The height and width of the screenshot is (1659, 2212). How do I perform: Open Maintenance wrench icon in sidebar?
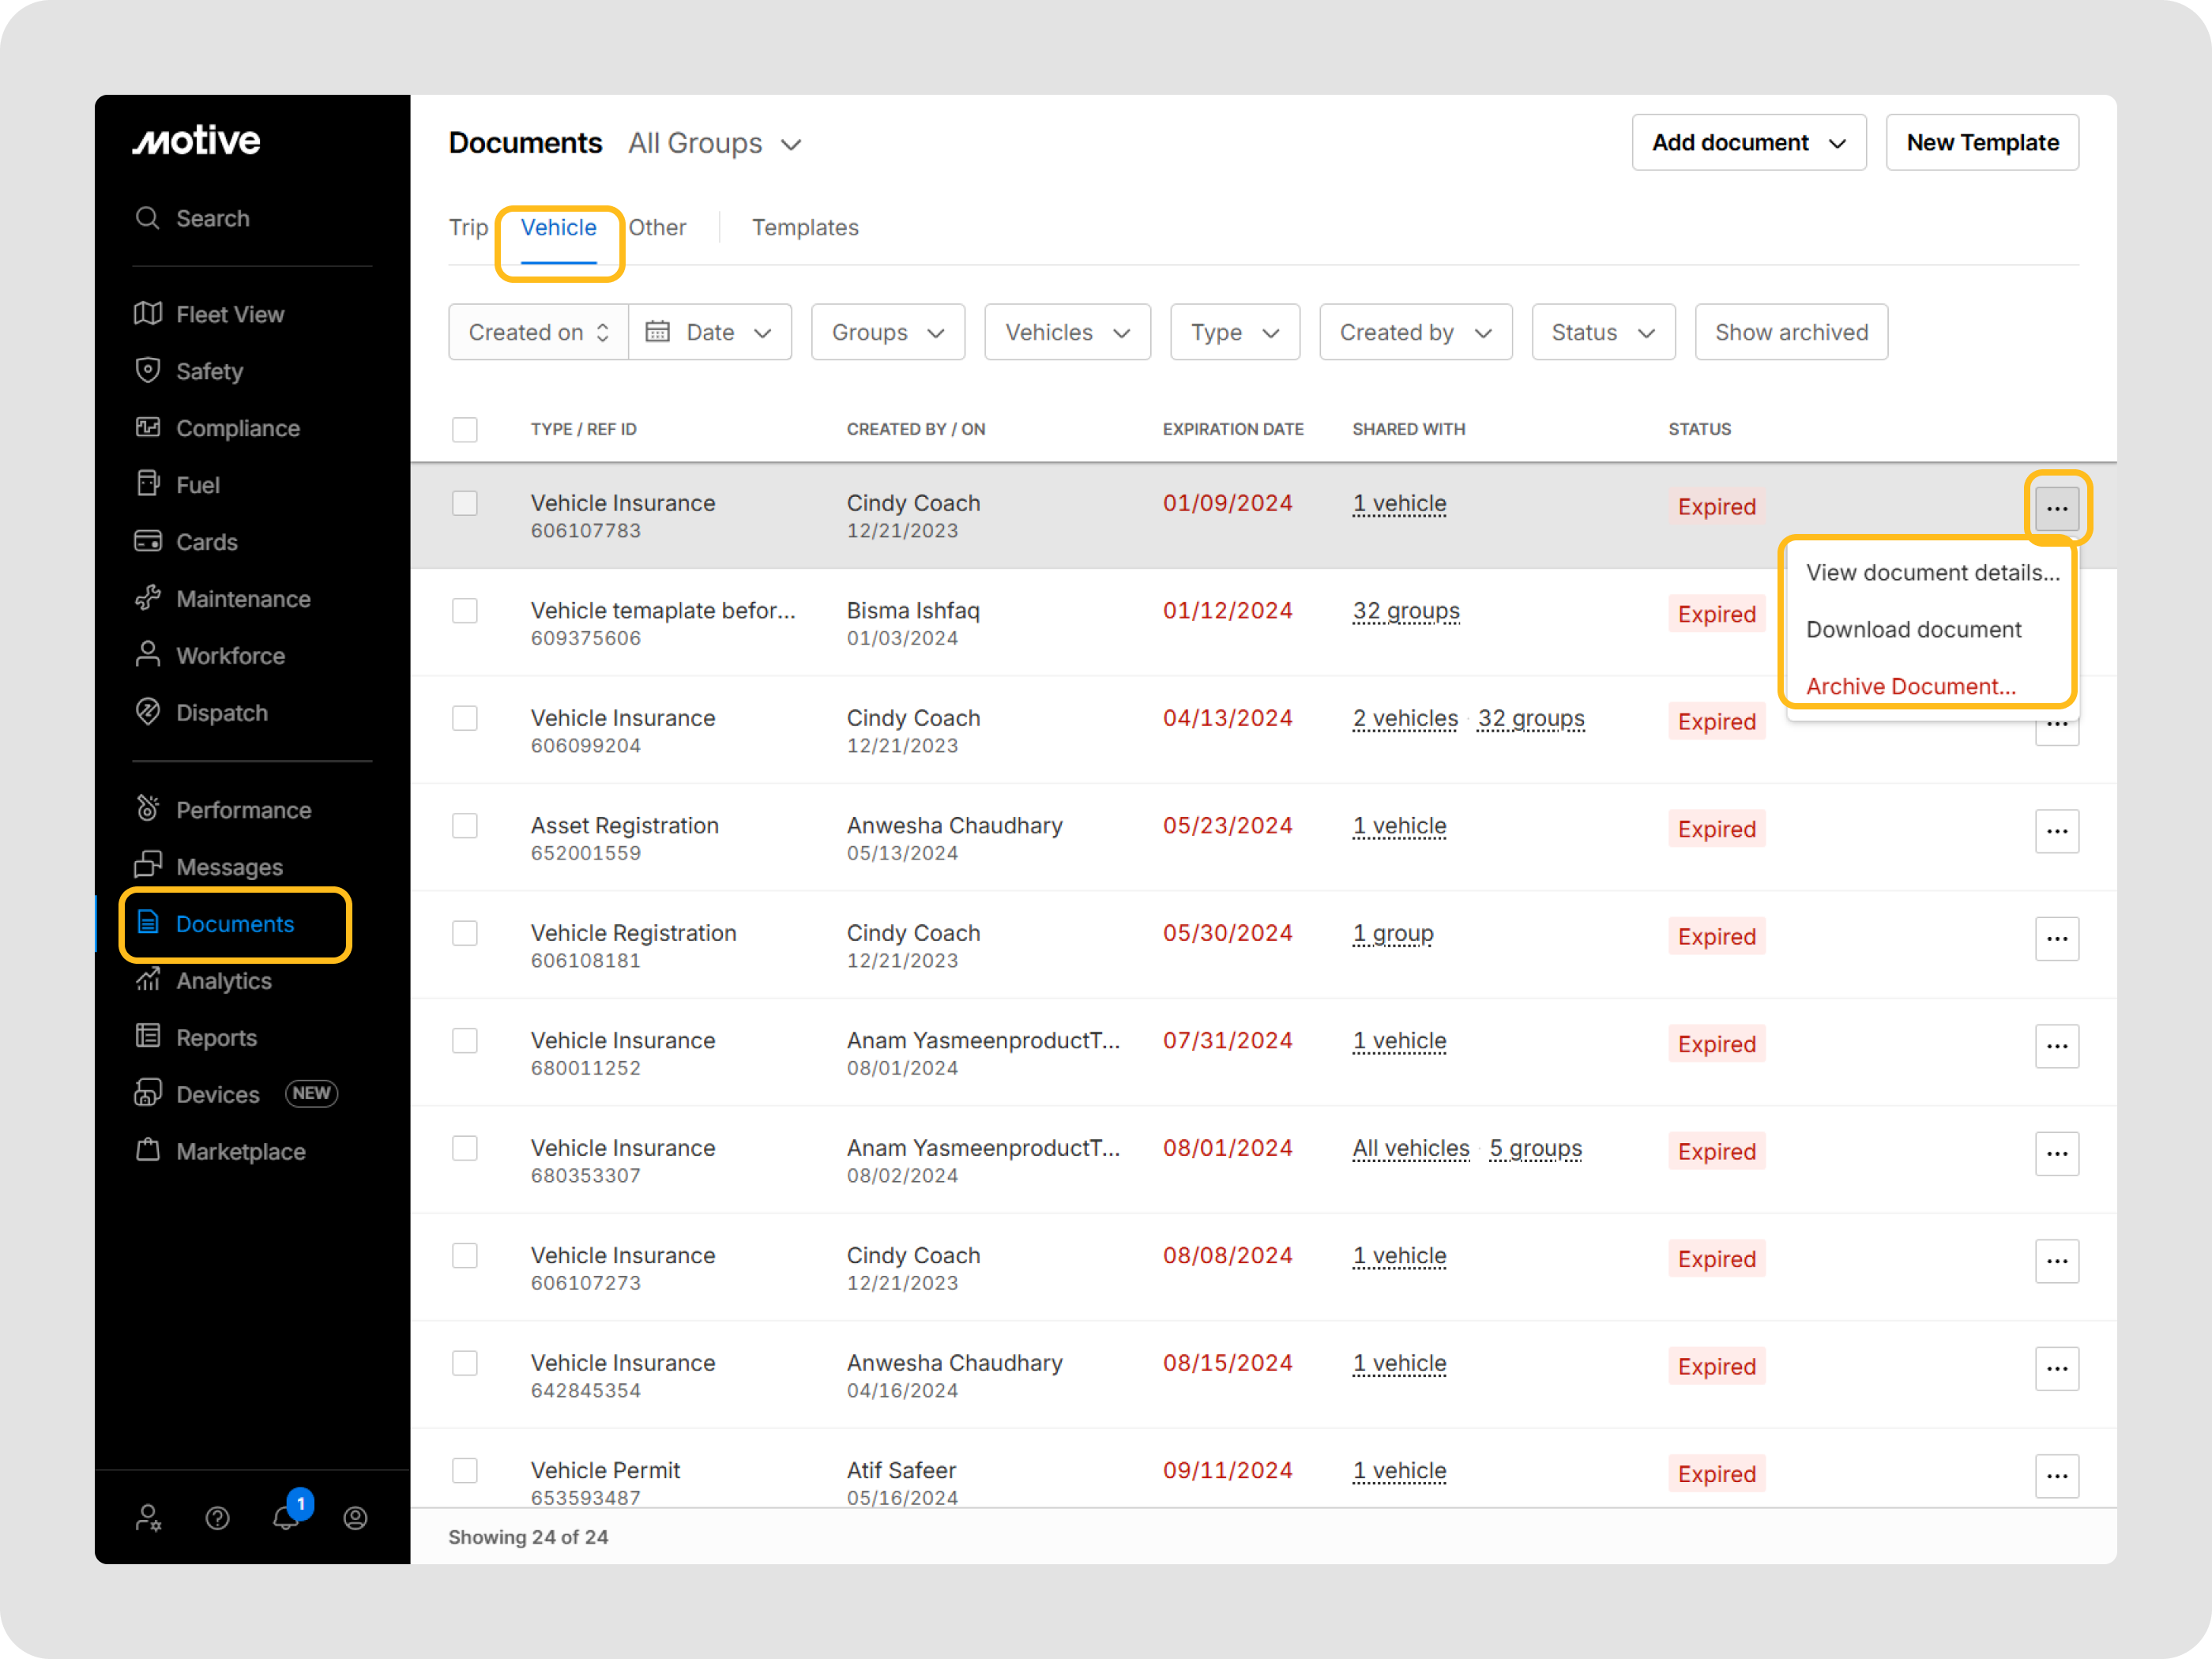click(x=148, y=598)
